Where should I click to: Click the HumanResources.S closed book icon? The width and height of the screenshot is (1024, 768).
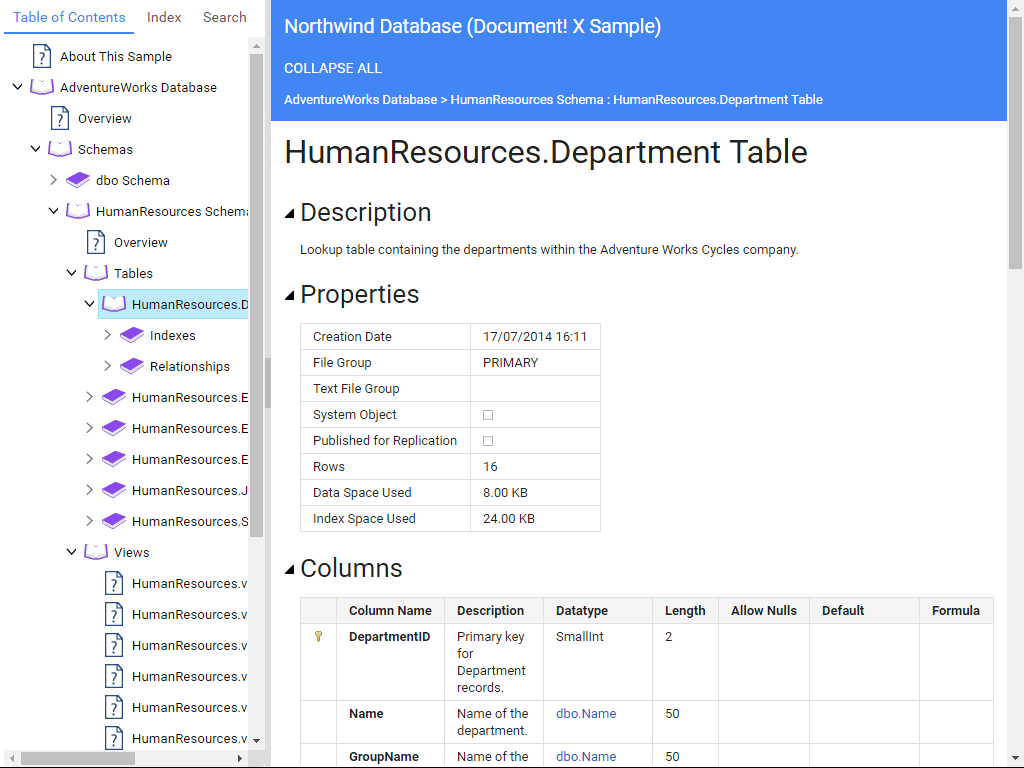(x=114, y=521)
